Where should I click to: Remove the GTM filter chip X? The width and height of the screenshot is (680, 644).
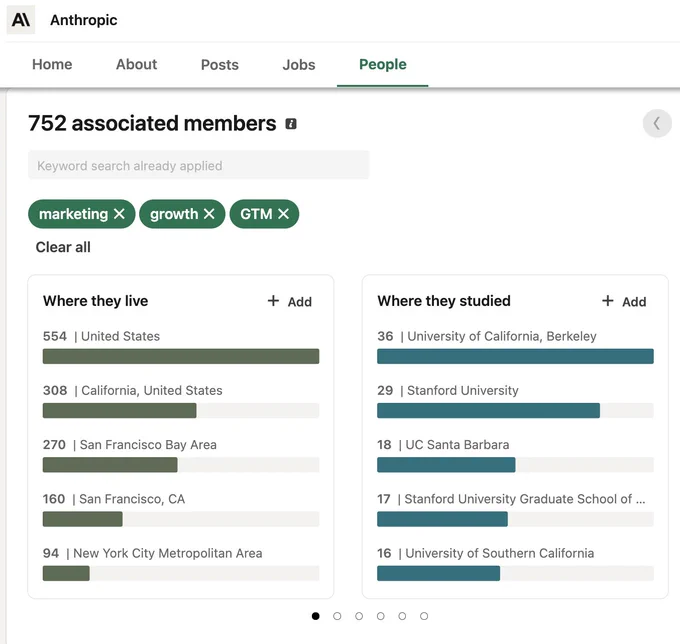283,214
